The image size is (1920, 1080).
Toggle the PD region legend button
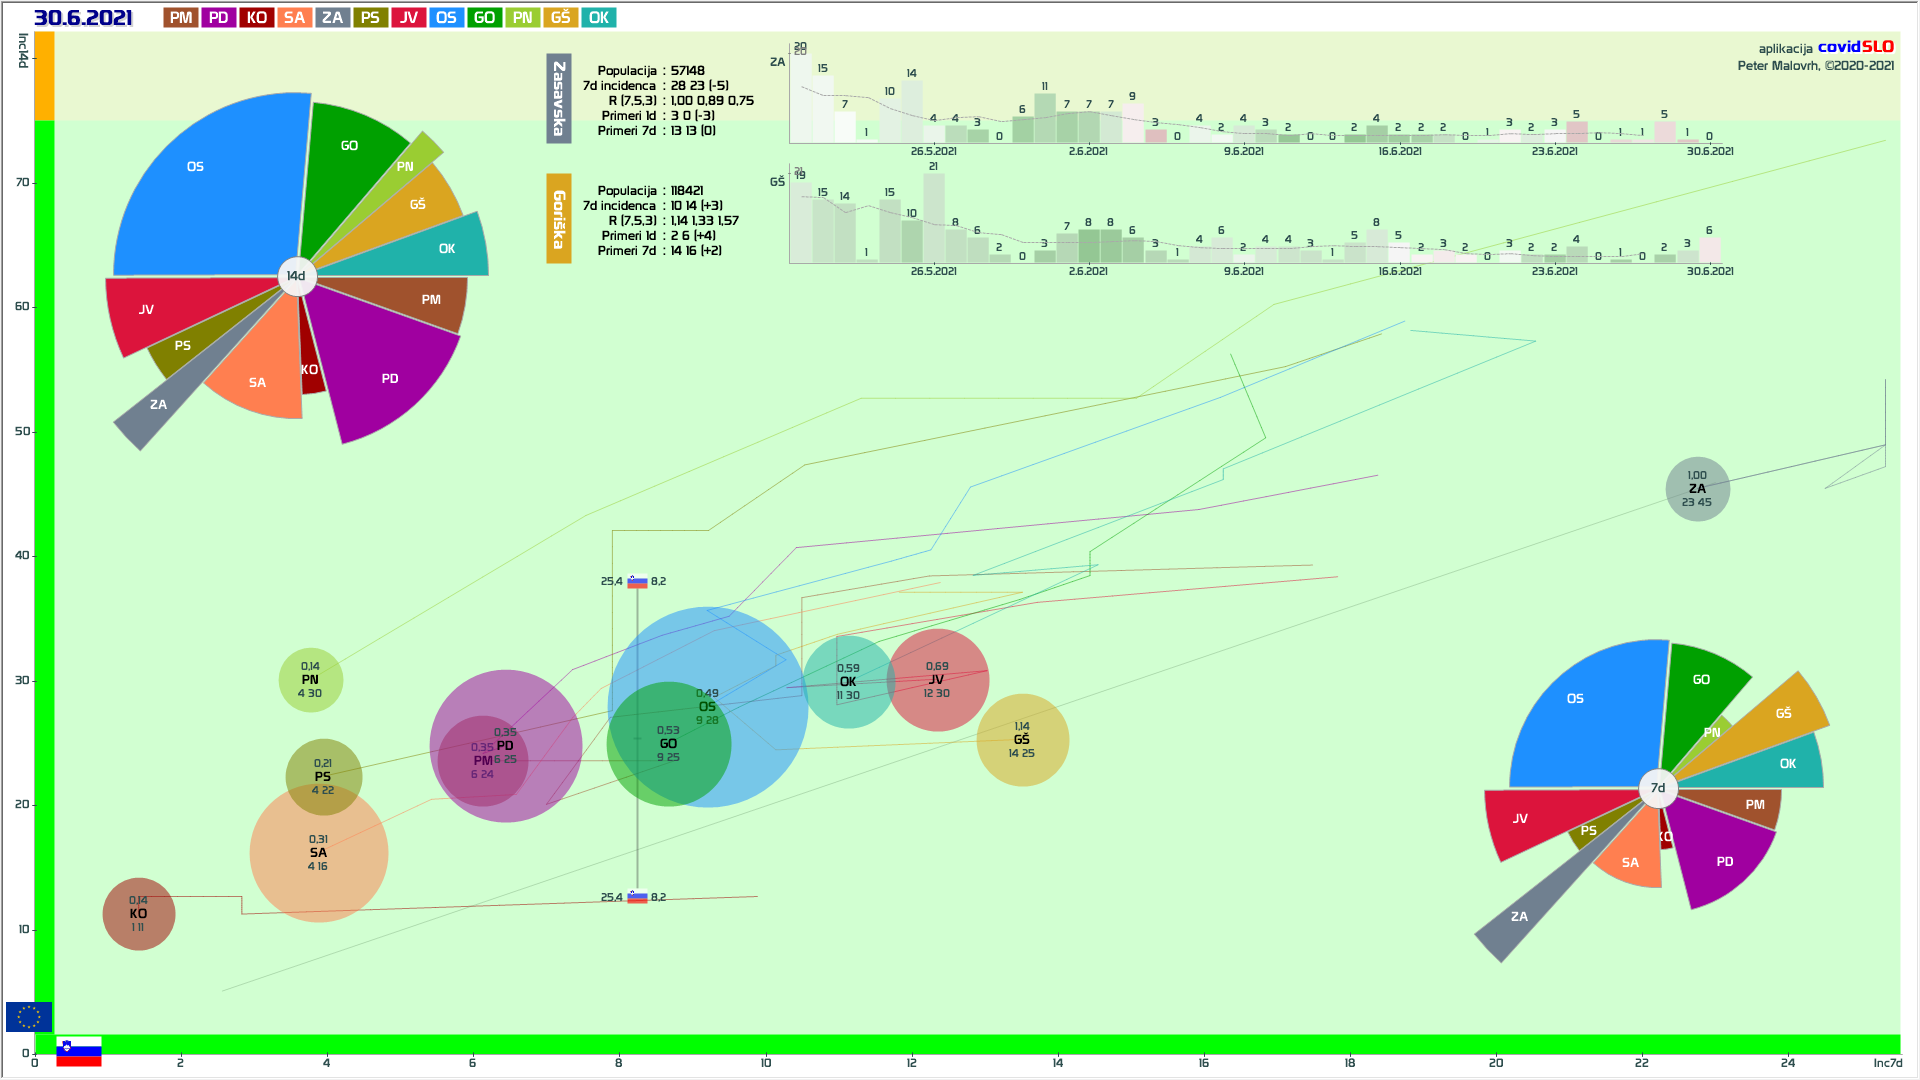(218, 18)
